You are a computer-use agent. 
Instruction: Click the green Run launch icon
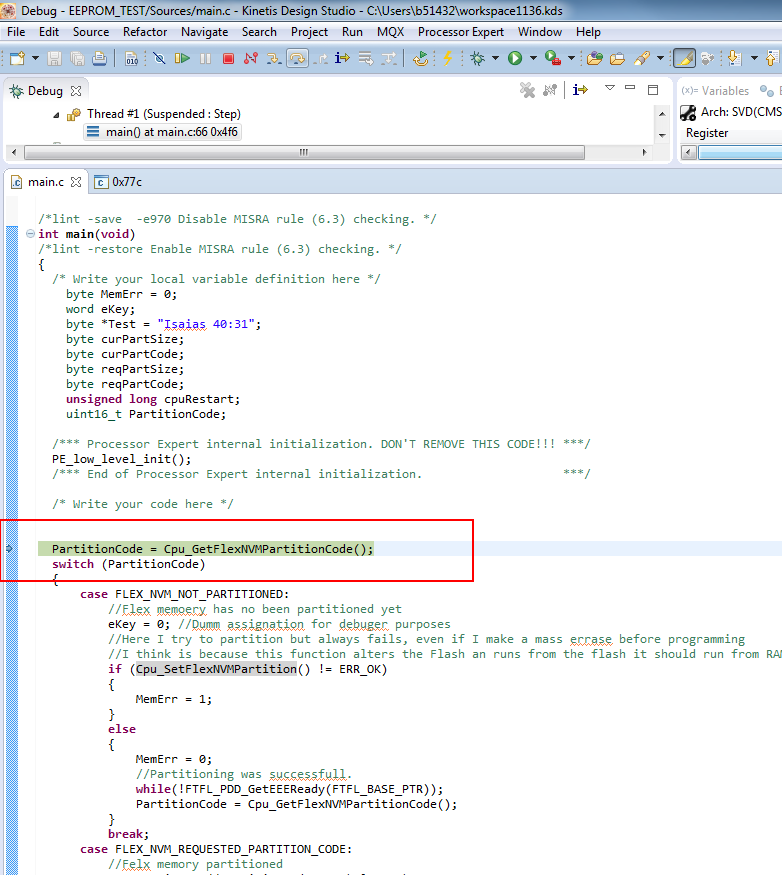(515, 58)
